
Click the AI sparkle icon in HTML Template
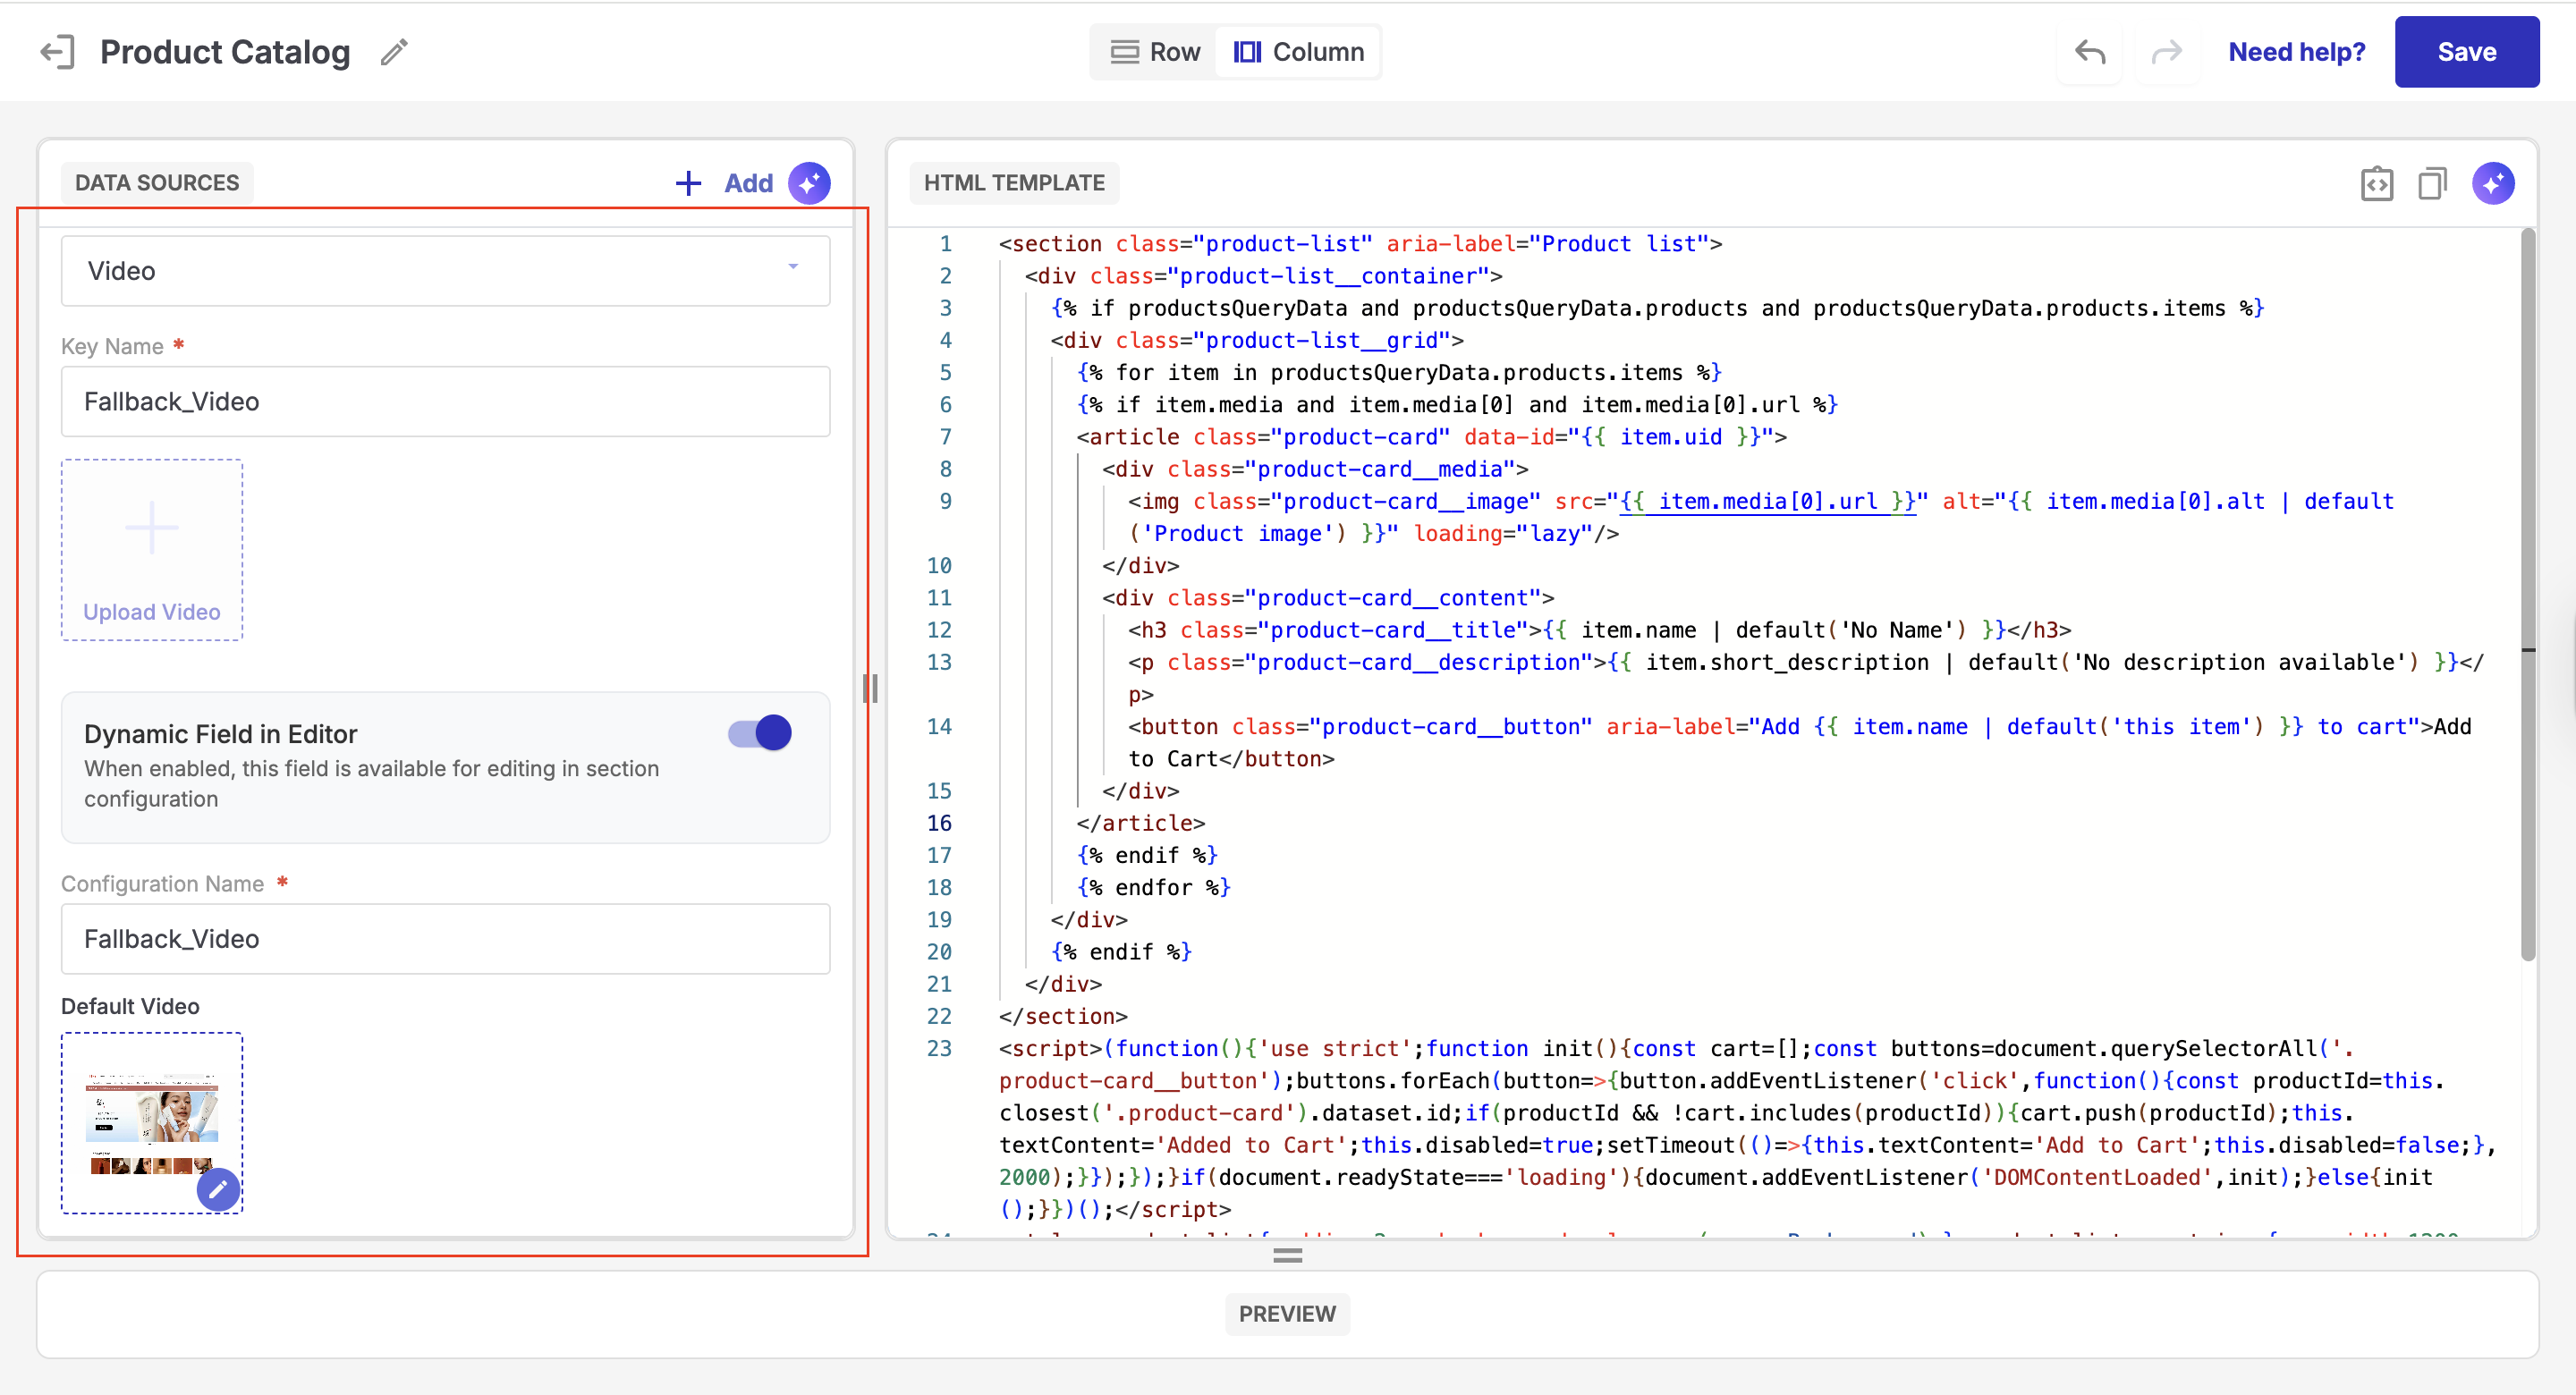point(2493,183)
